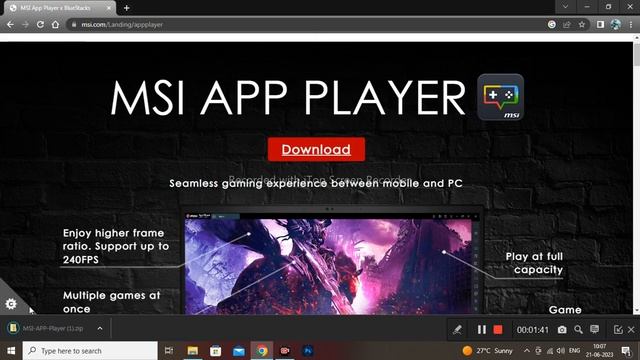Close the MSI App Player tab

pos(109,8)
